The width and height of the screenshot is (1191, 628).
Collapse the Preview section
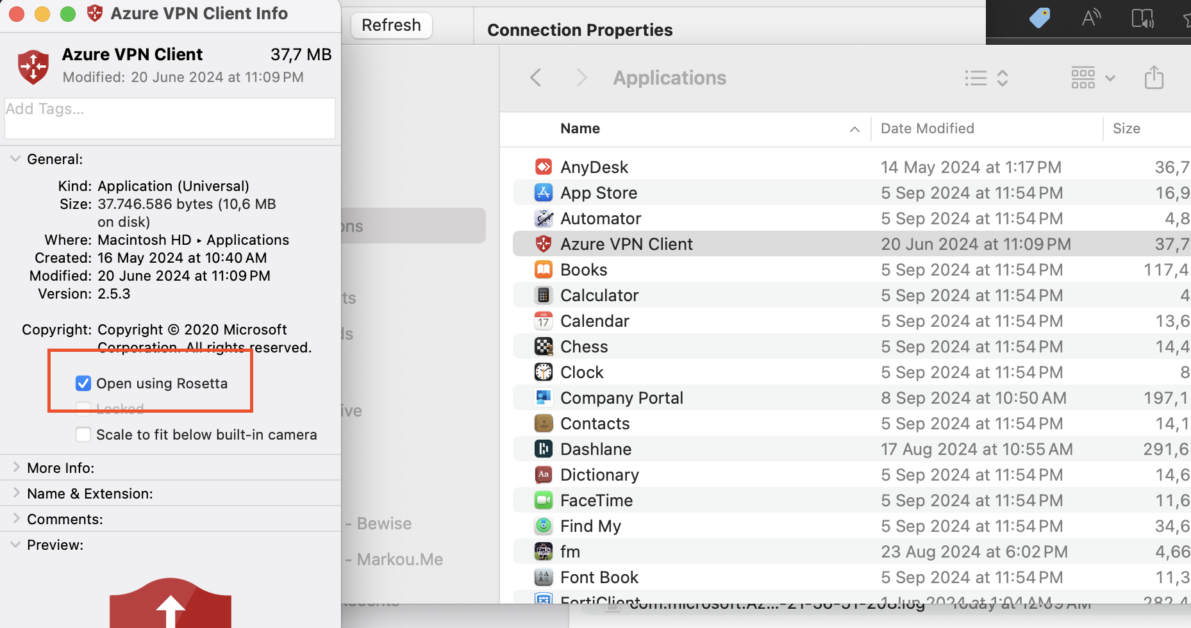point(15,544)
